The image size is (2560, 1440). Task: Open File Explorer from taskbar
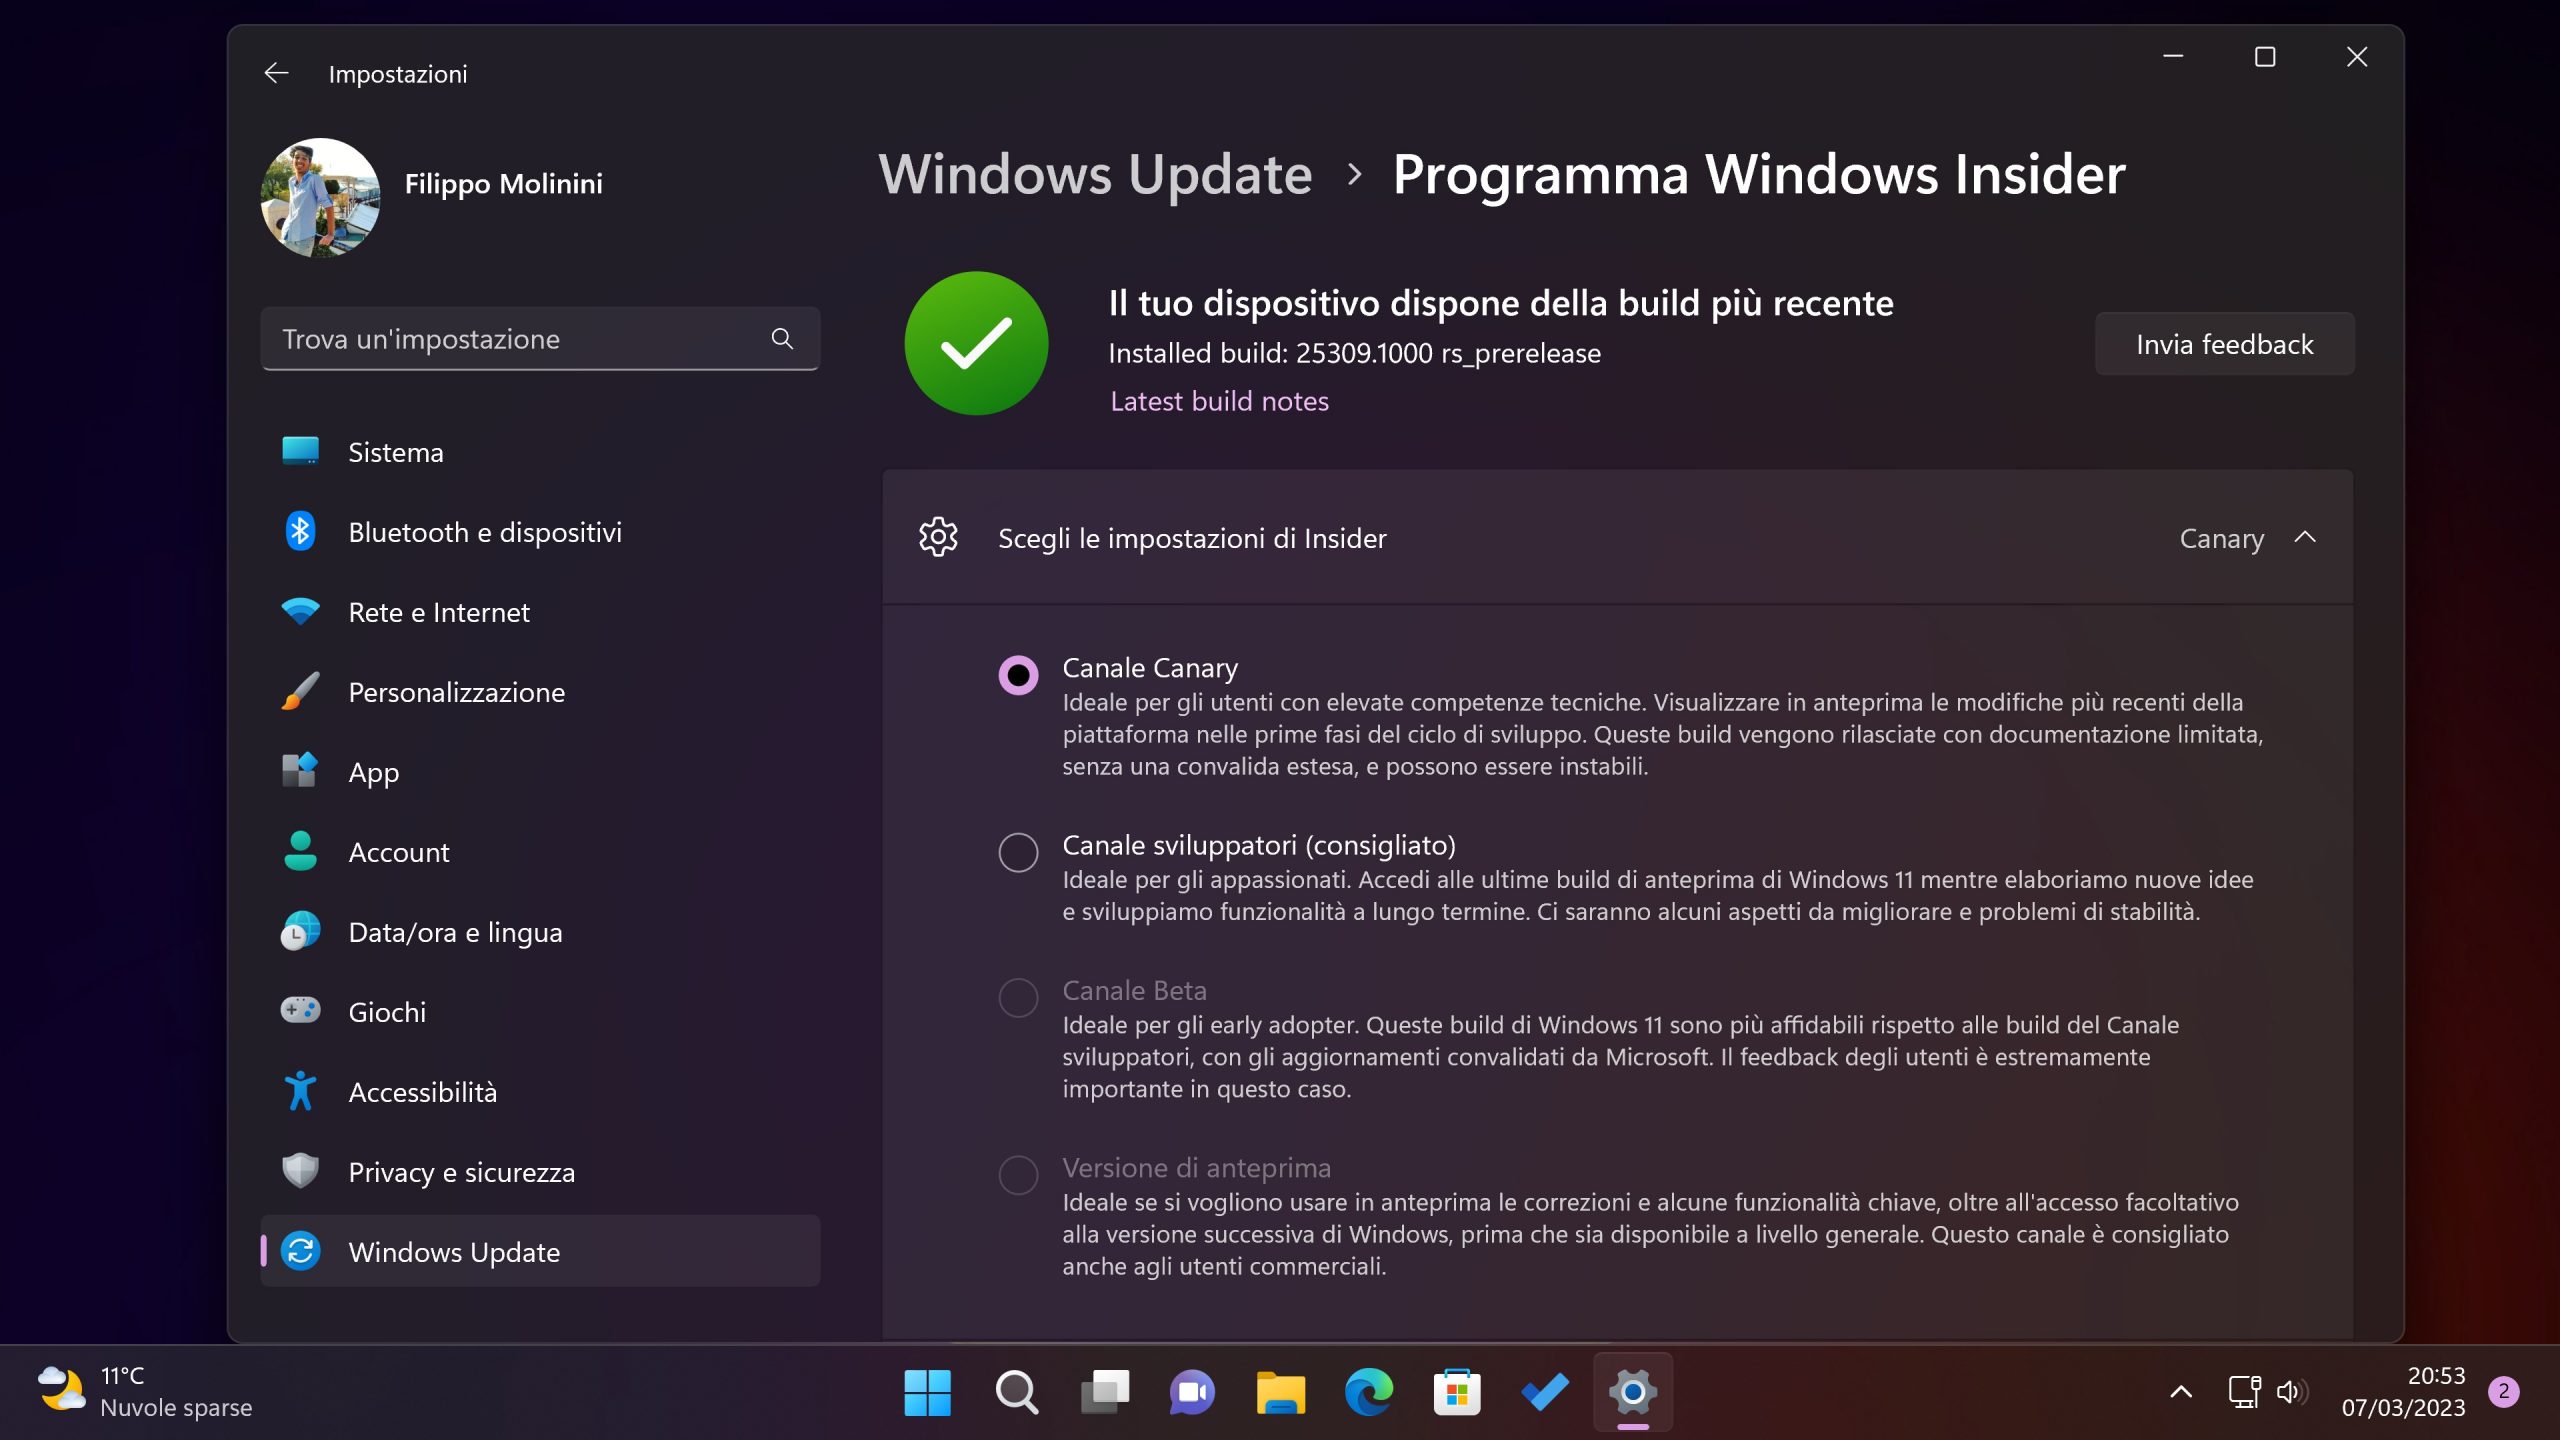click(x=1280, y=1392)
